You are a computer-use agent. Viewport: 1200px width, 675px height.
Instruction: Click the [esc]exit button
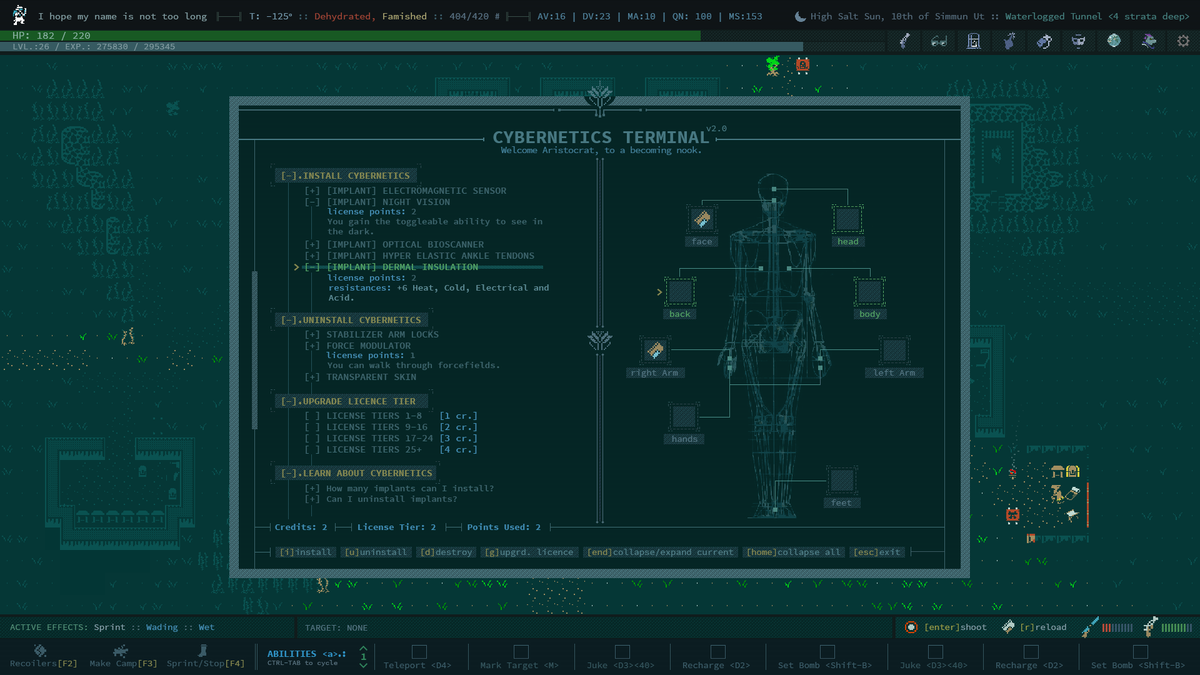coord(877,552)
